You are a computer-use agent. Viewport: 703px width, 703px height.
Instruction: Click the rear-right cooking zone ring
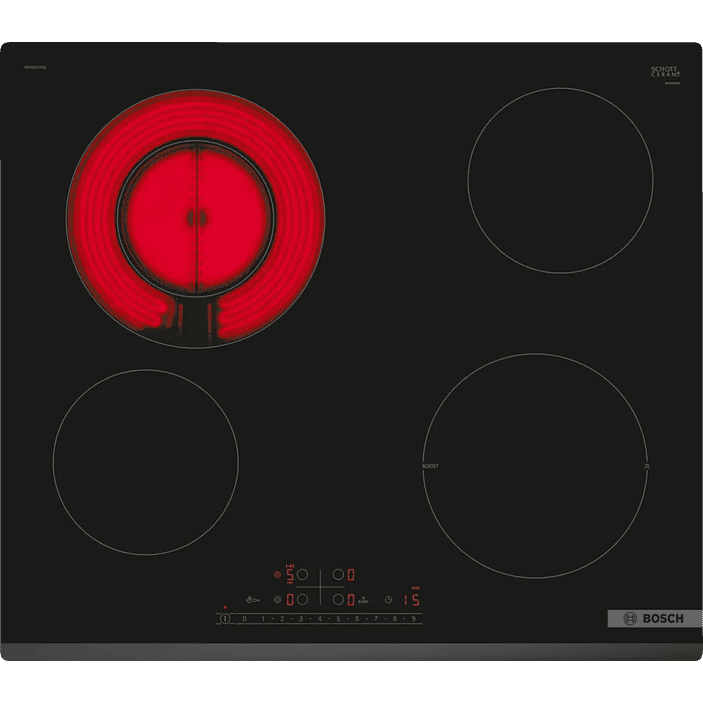[x=560, y=180]
